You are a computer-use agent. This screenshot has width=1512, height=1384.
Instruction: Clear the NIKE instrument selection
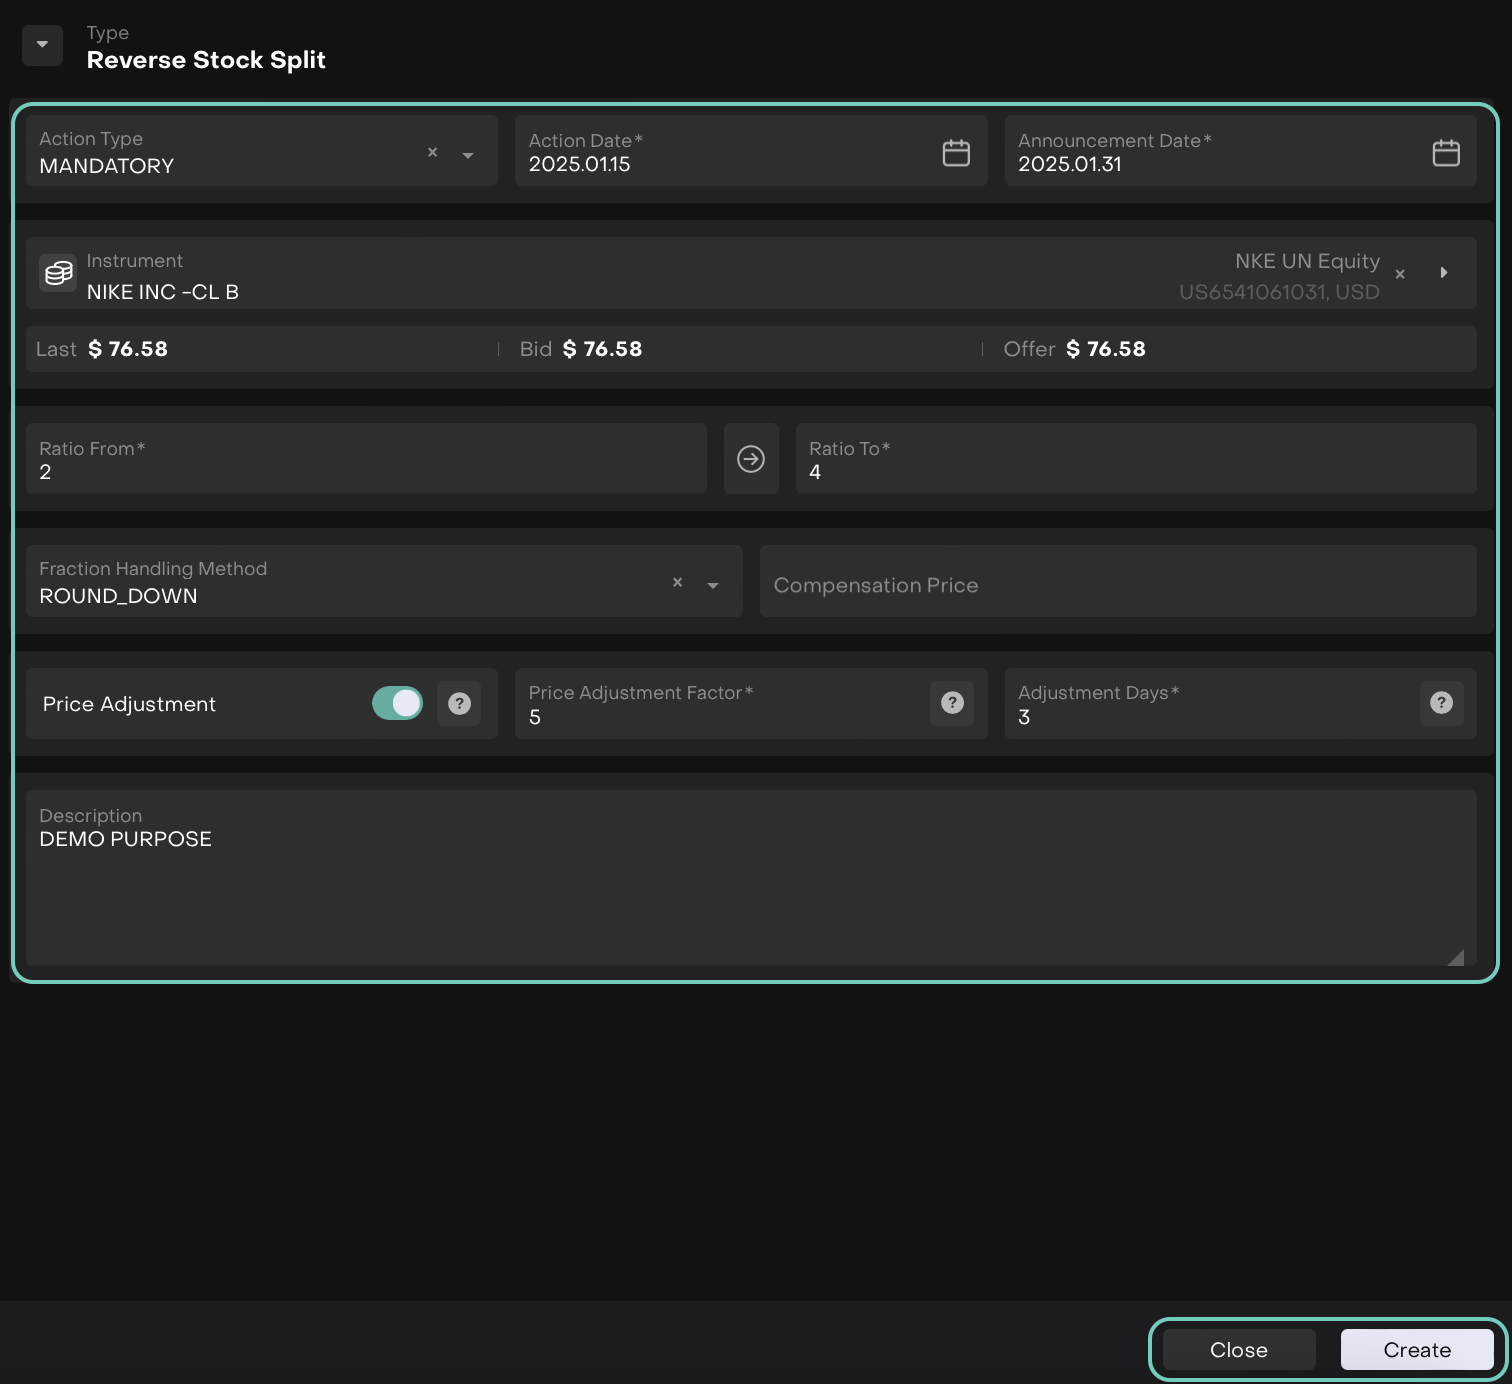pyautogui.click(x=1400, y=274)
